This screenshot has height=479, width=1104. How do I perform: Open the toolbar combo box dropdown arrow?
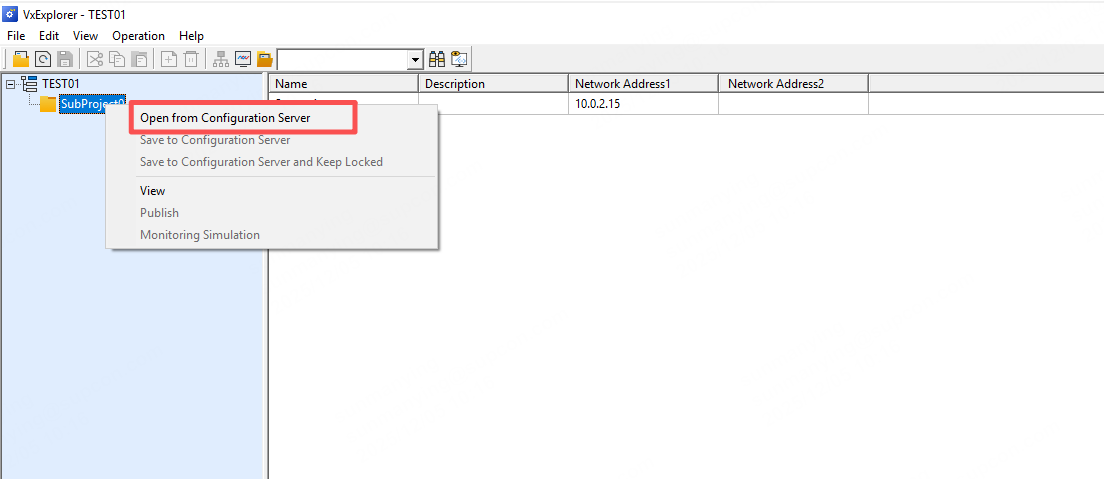click(x=416, y=60)
